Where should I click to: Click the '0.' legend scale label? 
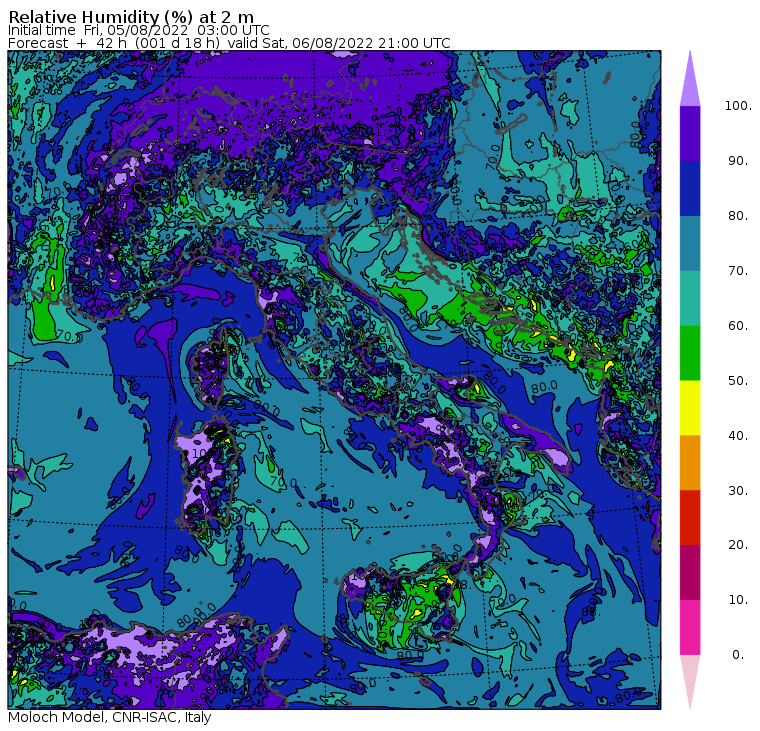pyautogui.click(x=738, y=655)
